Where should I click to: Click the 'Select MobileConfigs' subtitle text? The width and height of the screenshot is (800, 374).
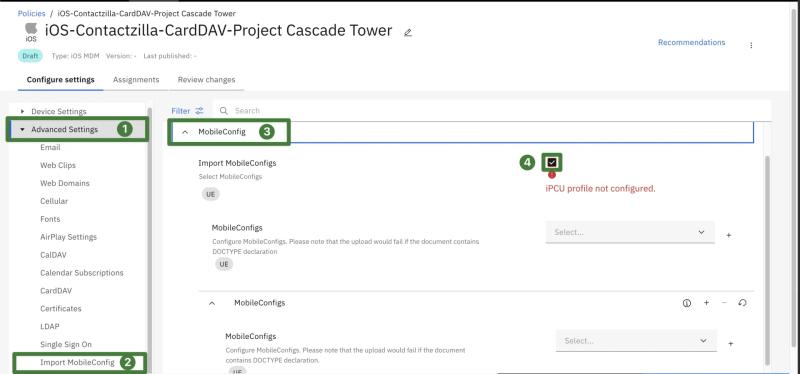click(x=230, y=177)
